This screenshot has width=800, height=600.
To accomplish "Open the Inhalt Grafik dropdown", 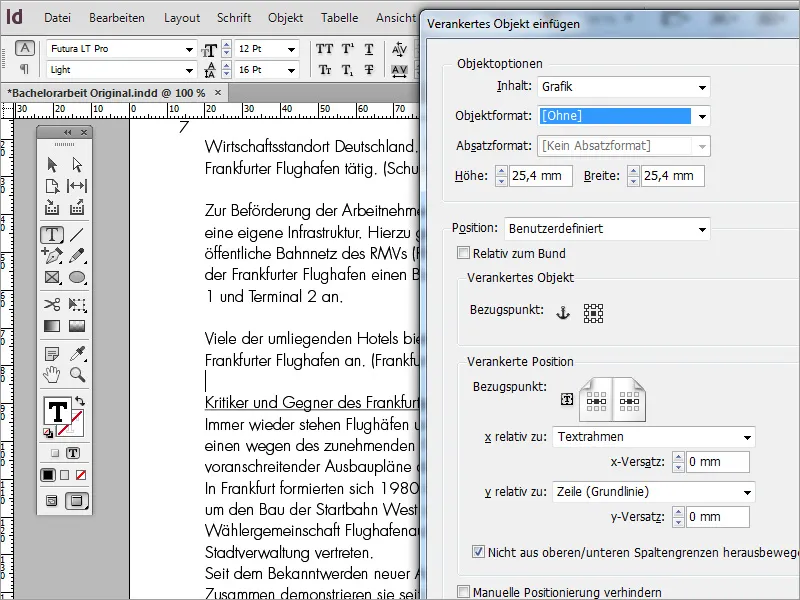I will pyautogui.click(x=623, y=87).
